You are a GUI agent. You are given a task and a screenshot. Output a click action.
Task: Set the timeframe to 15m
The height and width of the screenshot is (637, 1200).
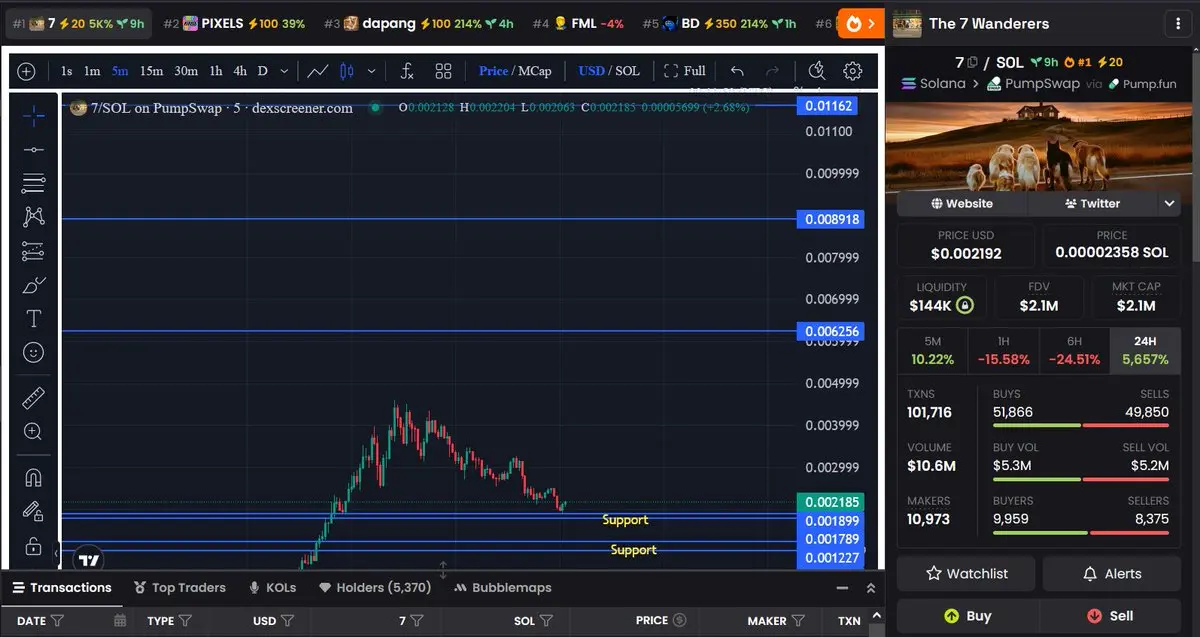point(151,71)
